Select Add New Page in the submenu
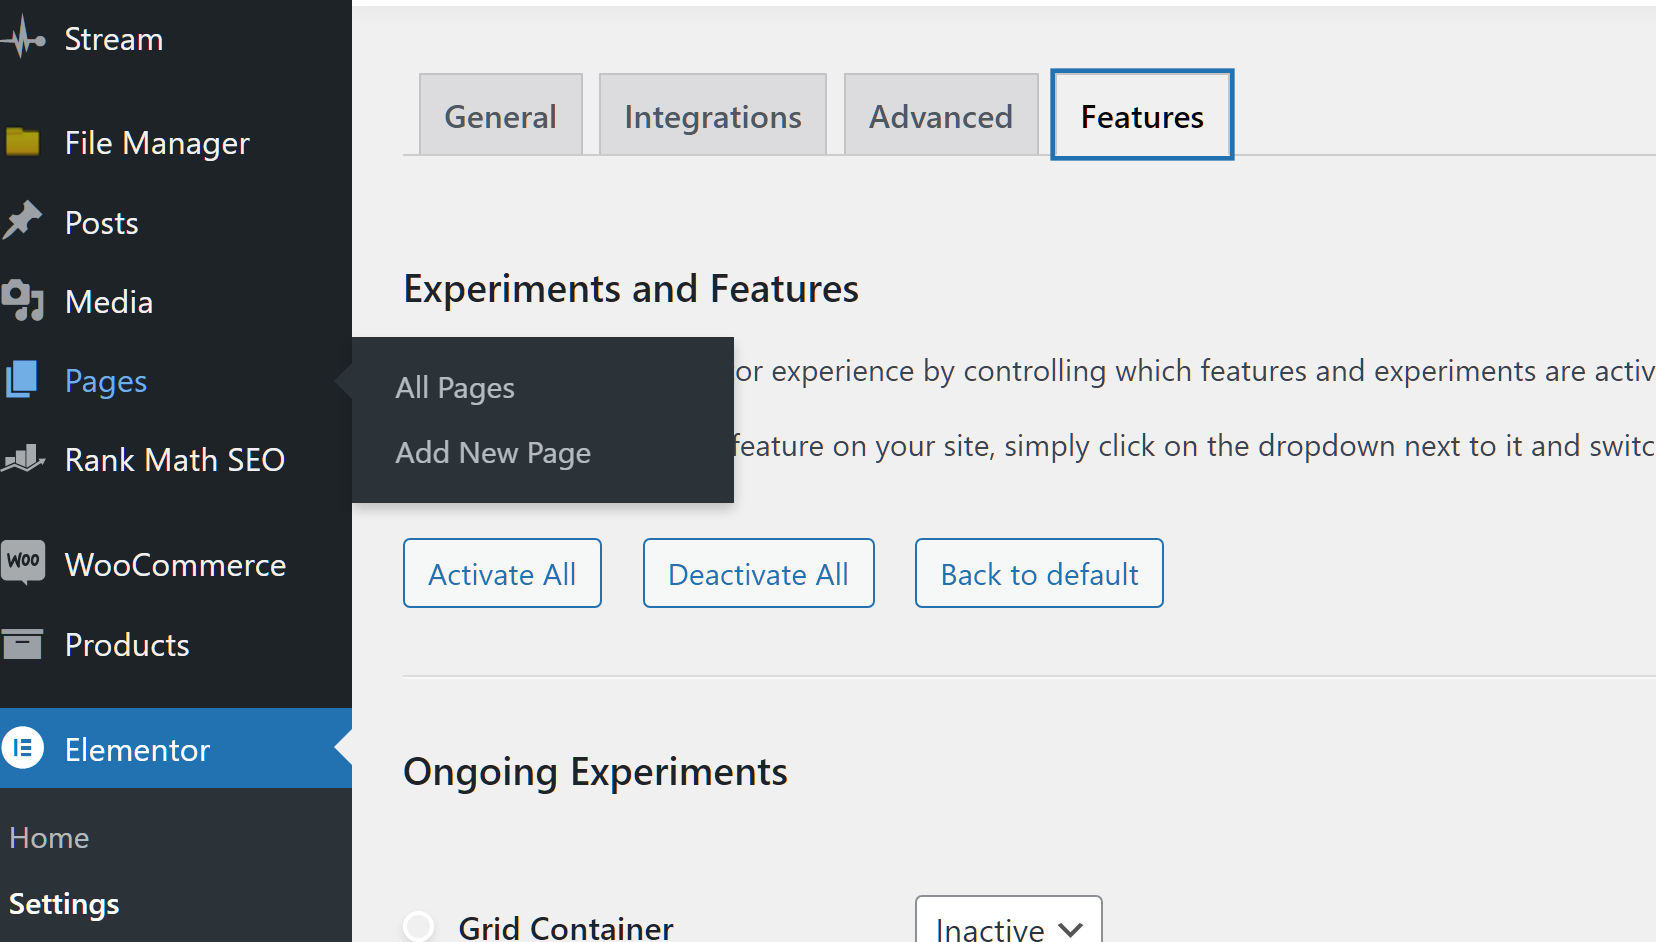 click(493, 453)
